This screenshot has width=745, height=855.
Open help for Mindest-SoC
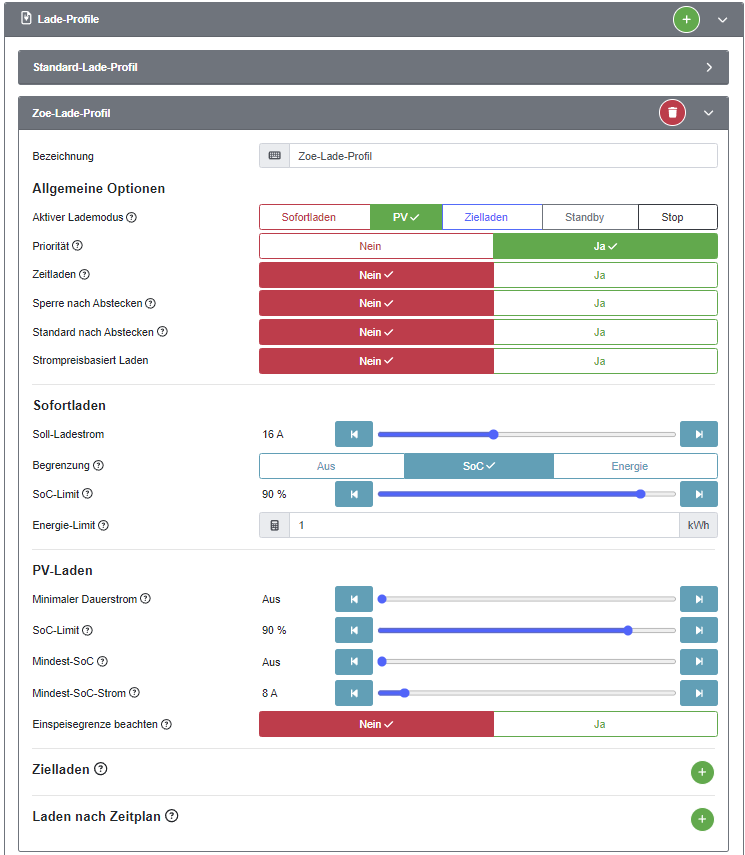(102, 661)
